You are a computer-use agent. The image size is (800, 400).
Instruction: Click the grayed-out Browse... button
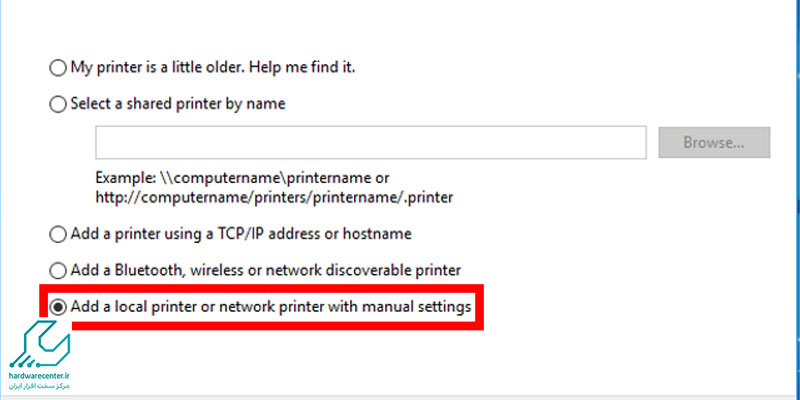click(x=714, y=142)
